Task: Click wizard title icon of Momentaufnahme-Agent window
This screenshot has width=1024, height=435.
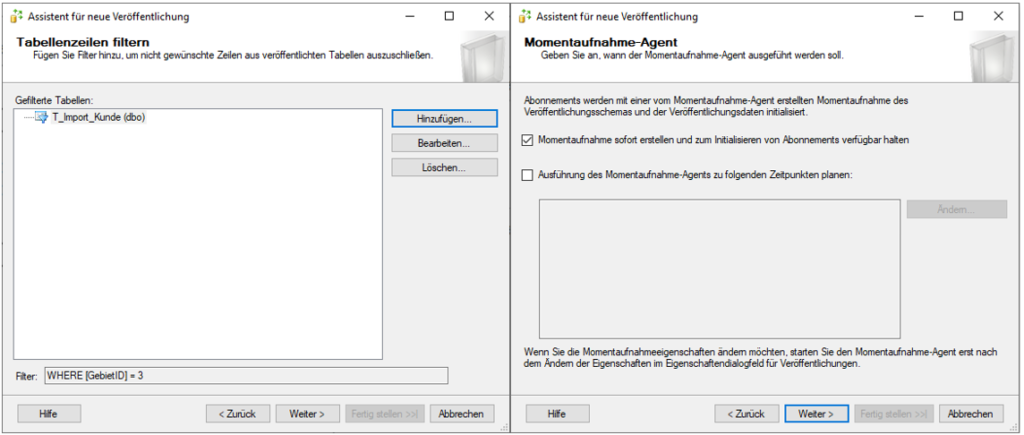Action: [526, 16]
